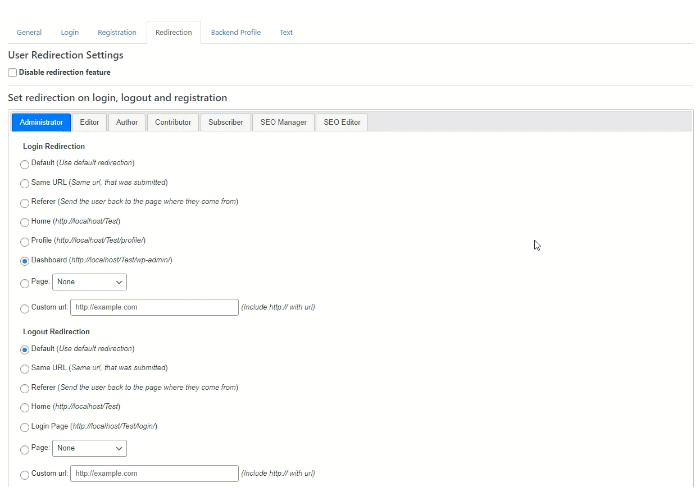
Task: Select Login Page option under Logout Redirection
Action: [25, 427]
